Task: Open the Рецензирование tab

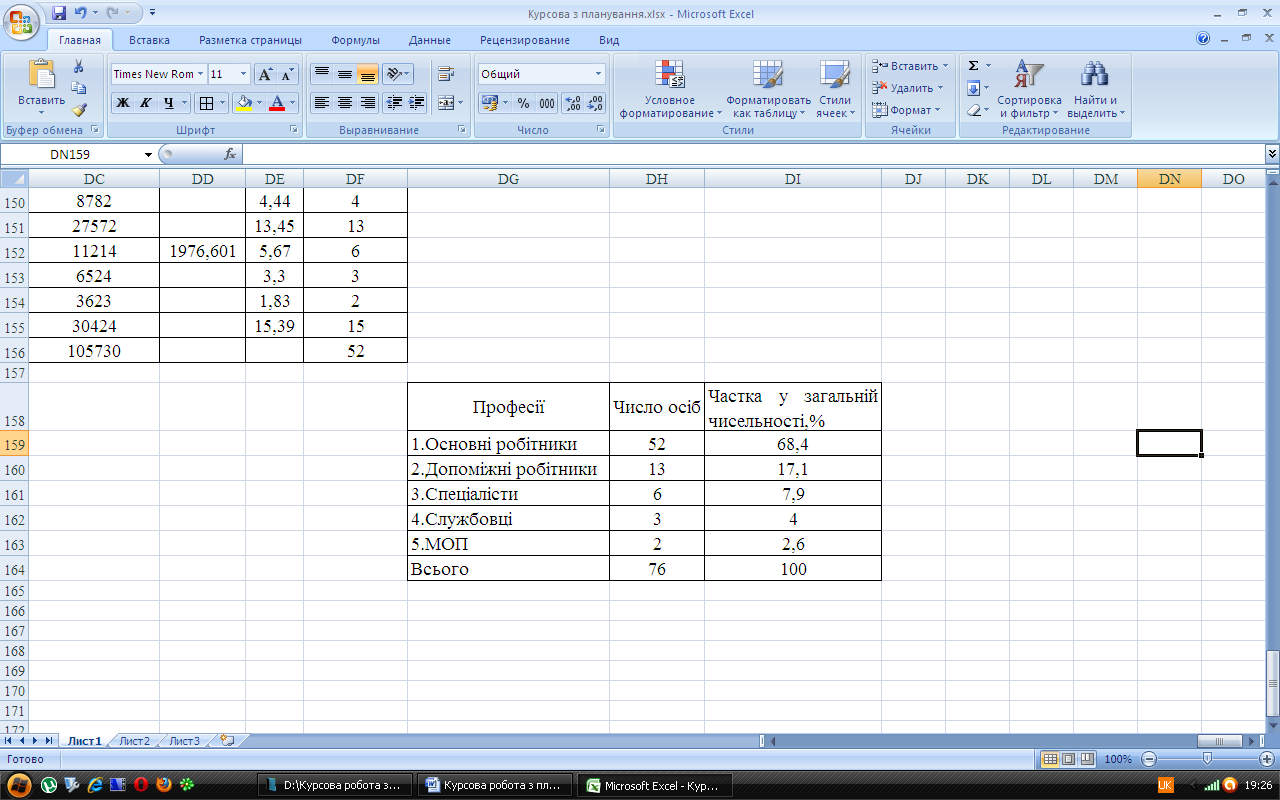Action: click(524, 40)
